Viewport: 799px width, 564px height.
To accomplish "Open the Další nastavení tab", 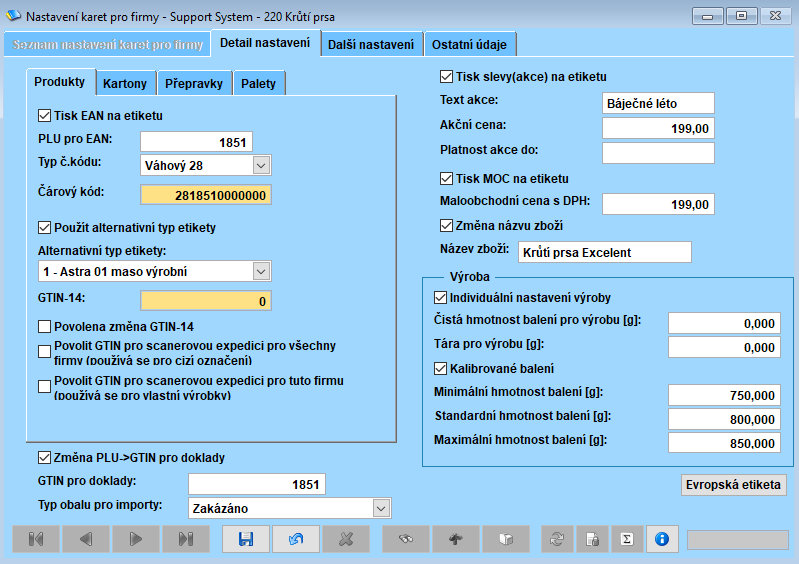I will [371, 45].
